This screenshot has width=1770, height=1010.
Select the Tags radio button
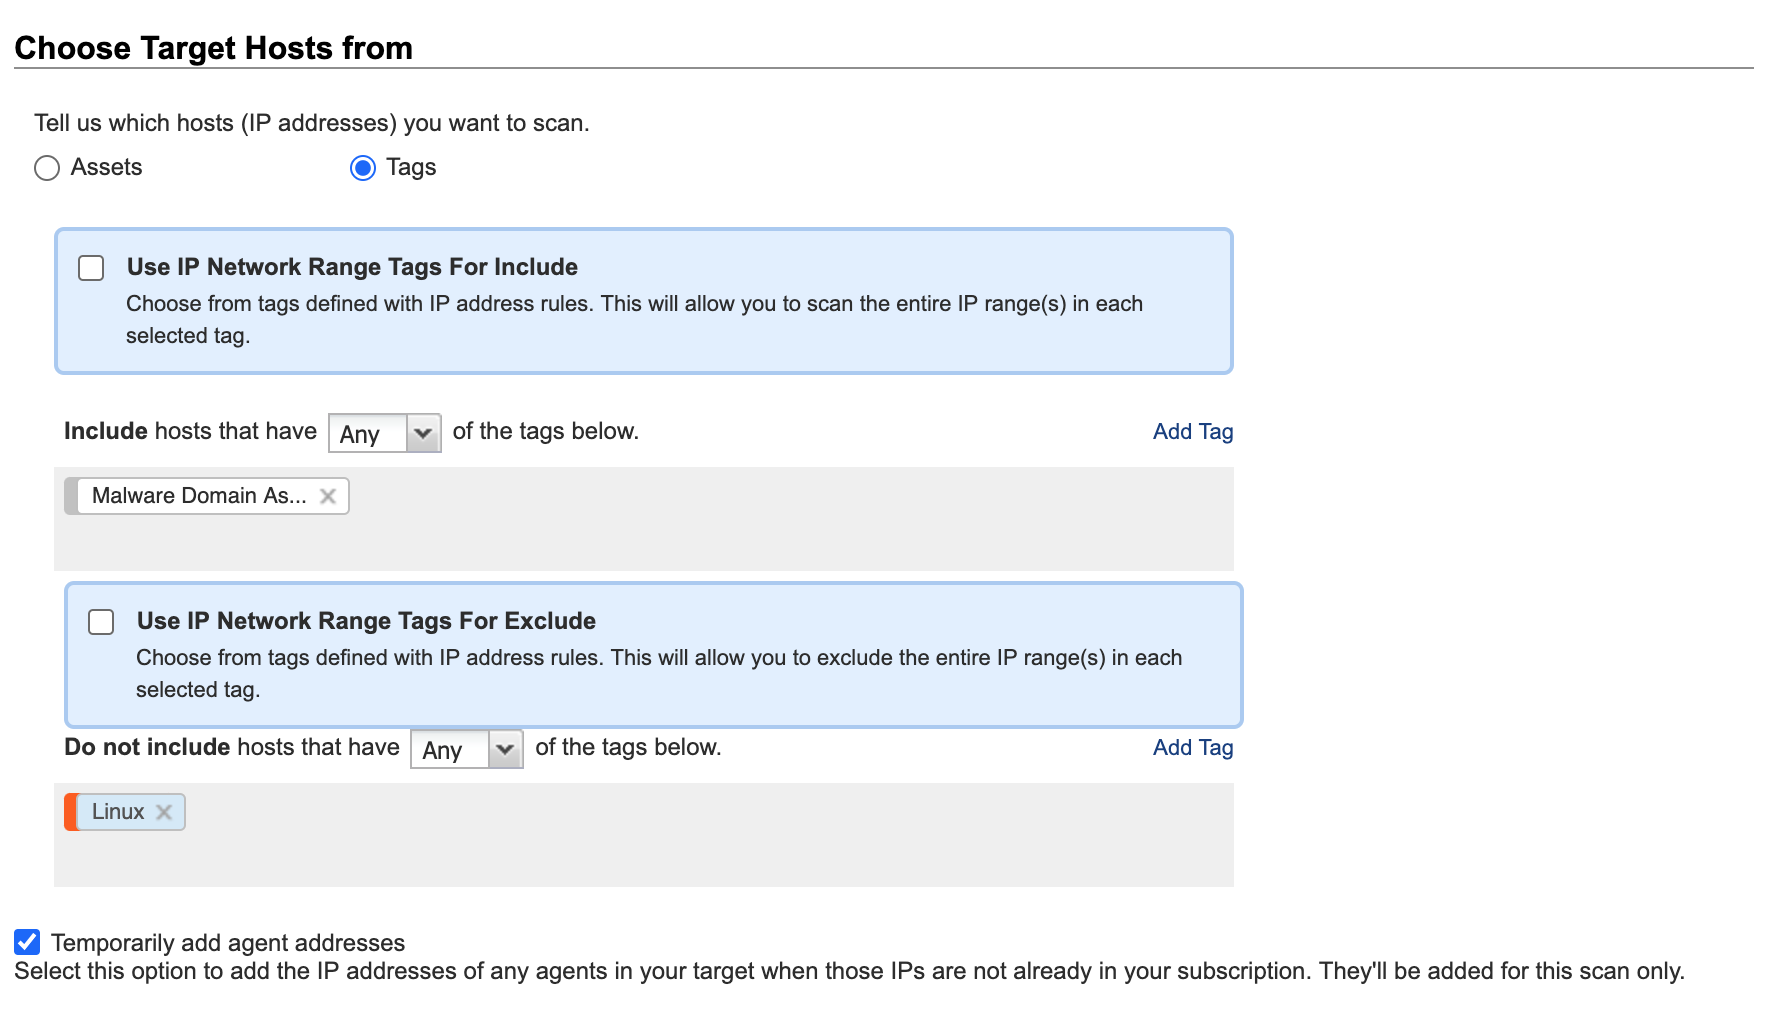click(363, 168)
